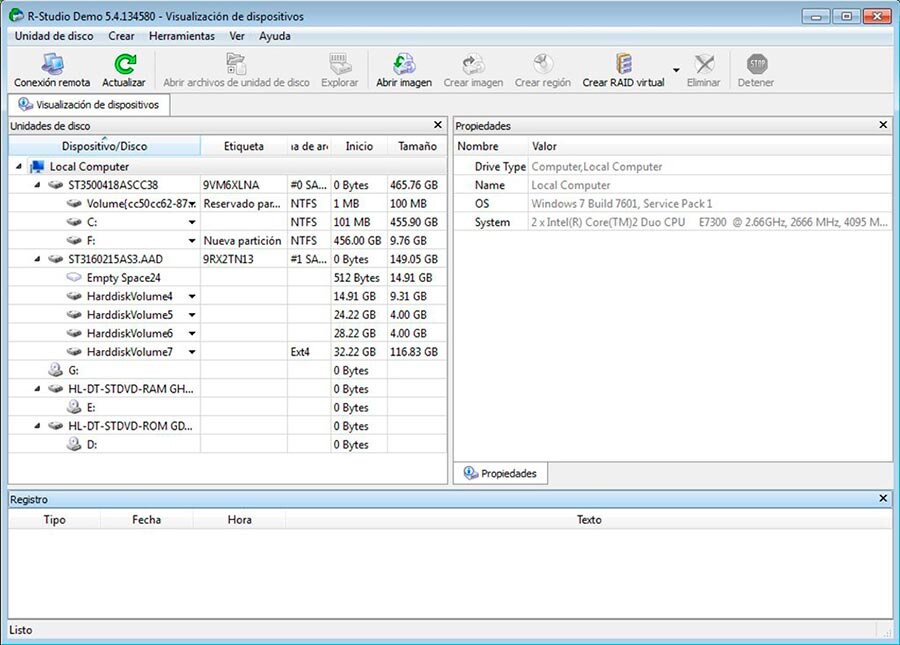The height and width of the screenshot is (645, 900).
Task: Select the Explorar toolbar icon
Action: [x=340, y=64]
